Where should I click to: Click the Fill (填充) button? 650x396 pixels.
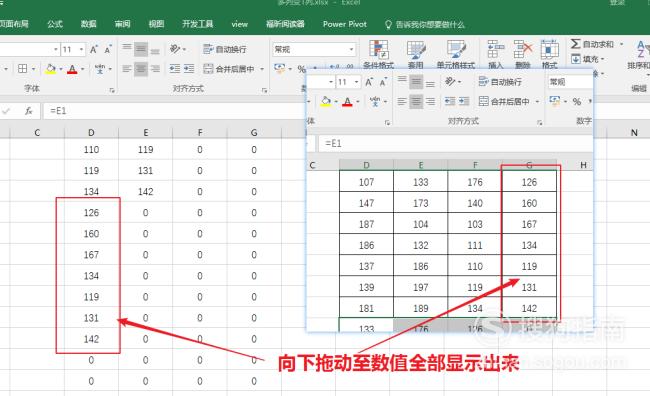[588, 59]
